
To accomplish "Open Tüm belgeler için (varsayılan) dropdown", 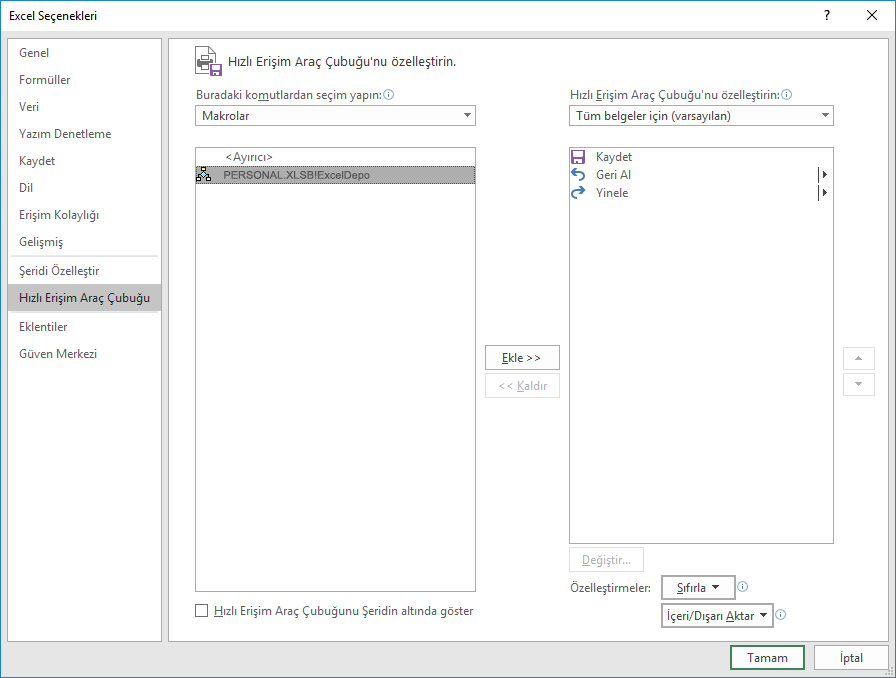I will 701,115.
